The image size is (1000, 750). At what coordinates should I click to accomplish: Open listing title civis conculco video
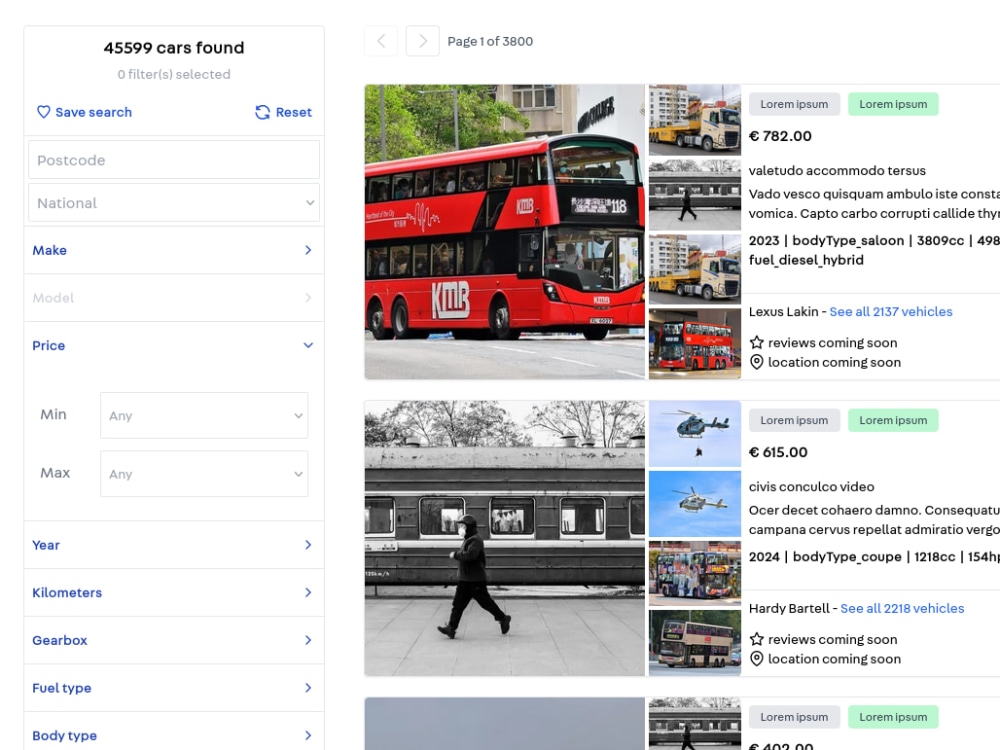tap(811, 487)
